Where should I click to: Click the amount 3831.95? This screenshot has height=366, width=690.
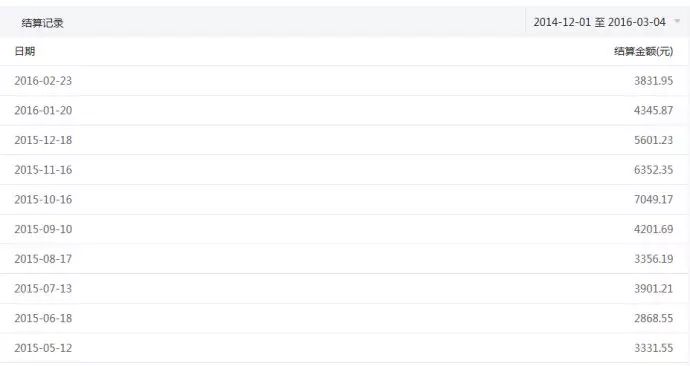click(x=653, y=81)
